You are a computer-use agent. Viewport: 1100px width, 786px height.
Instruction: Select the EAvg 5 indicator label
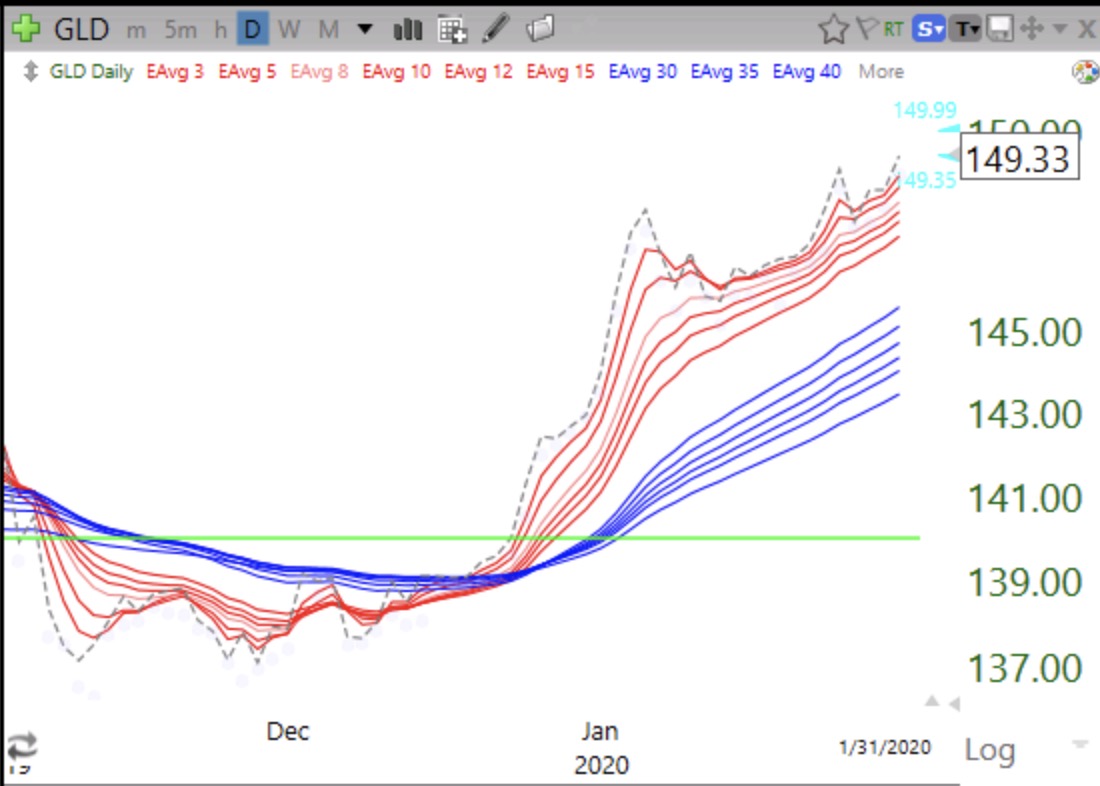click(247, 72)
